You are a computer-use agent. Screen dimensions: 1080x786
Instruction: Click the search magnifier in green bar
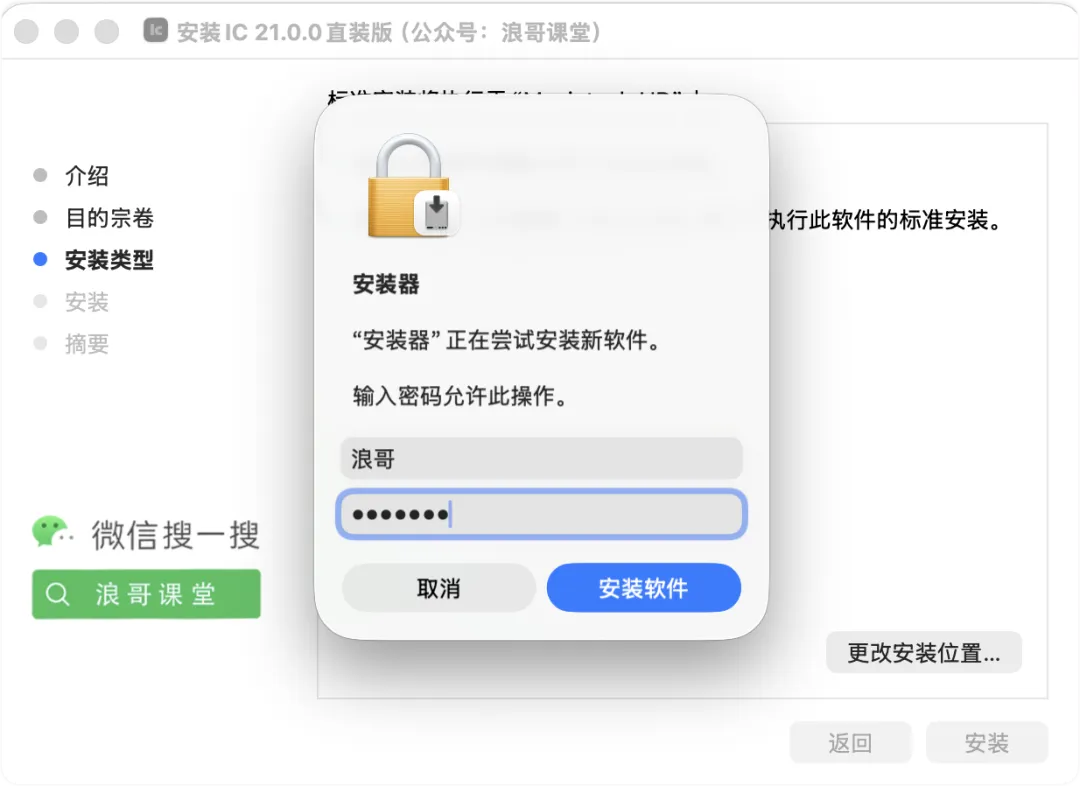tap(57, 594)
